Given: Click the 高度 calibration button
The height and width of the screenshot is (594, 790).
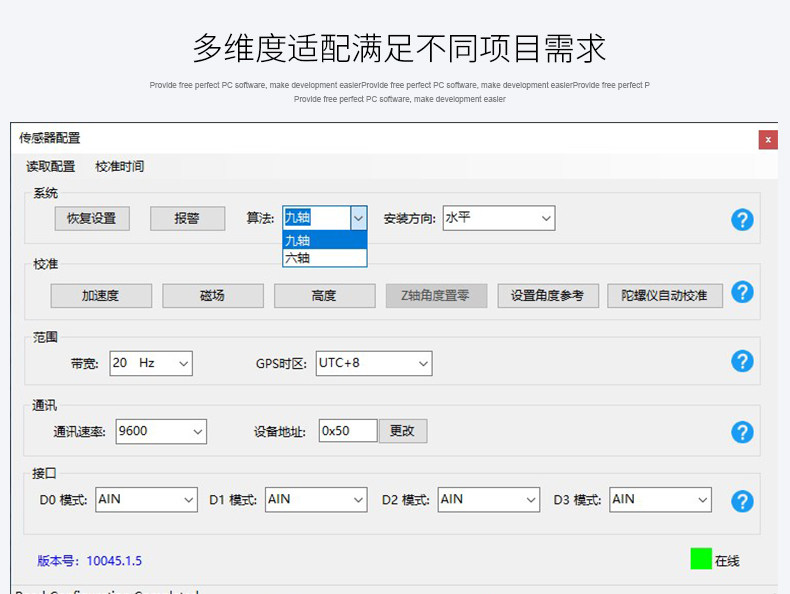Looking at the screenshot, I should [324, 296].
